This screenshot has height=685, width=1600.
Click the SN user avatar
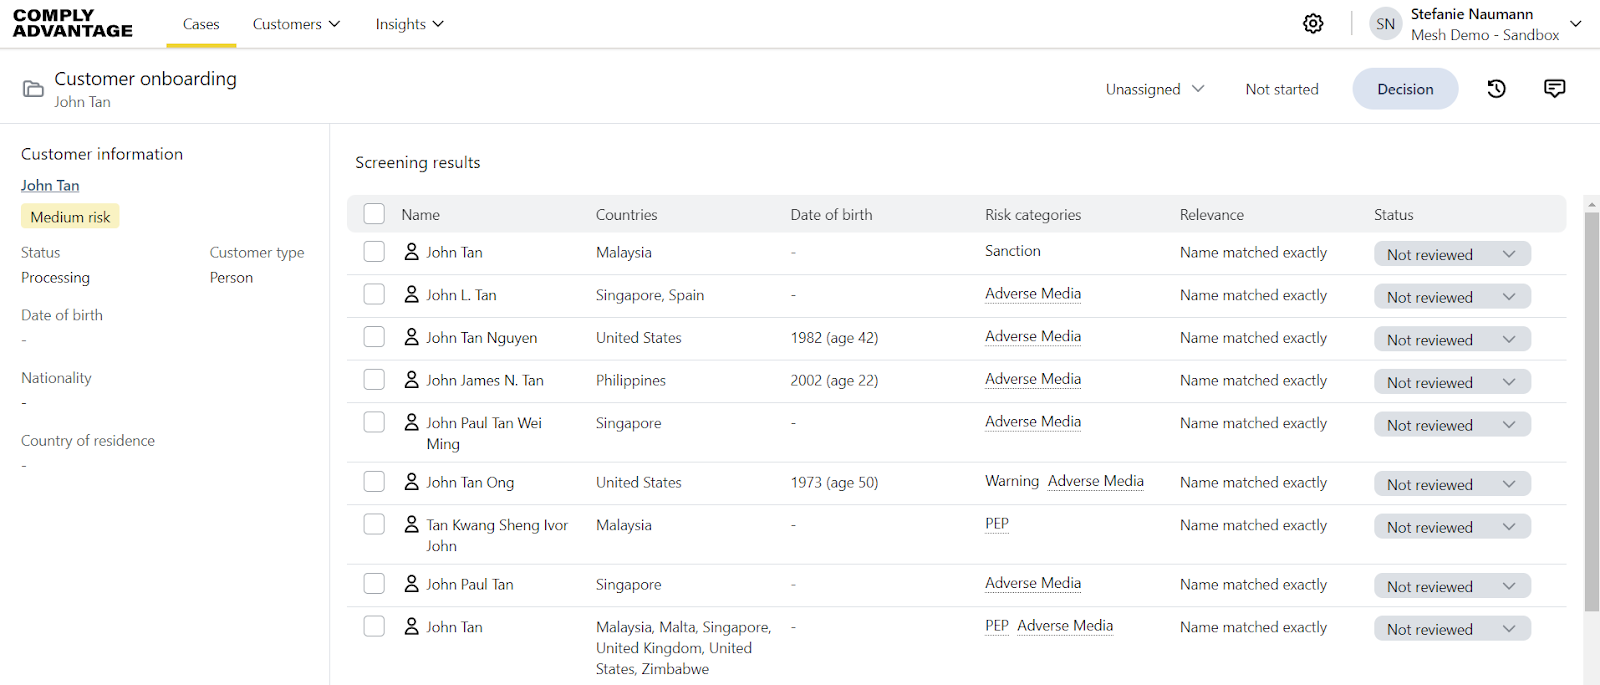click(1385, 24)
